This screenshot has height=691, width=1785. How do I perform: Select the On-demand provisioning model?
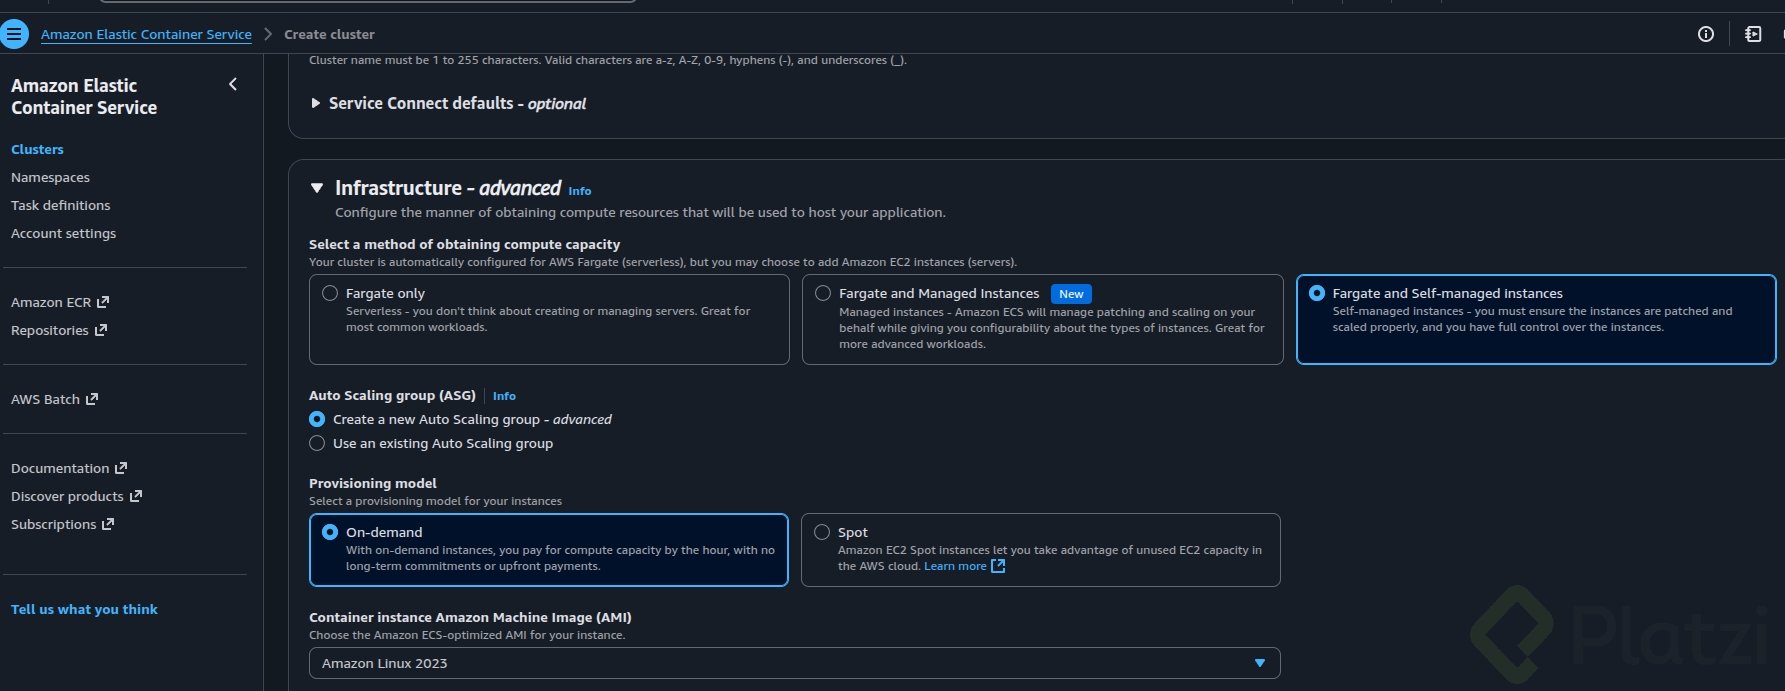(330, 532)
